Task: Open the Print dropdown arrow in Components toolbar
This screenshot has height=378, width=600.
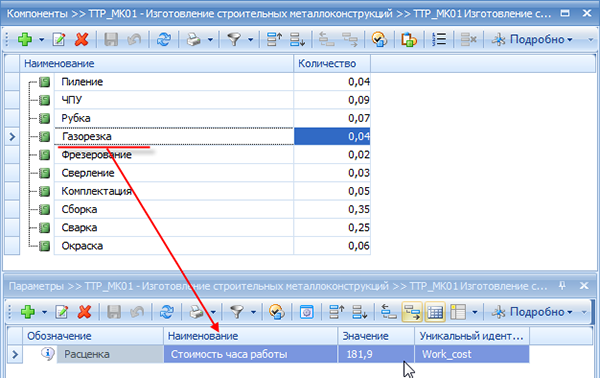Action: coord(210,39)
